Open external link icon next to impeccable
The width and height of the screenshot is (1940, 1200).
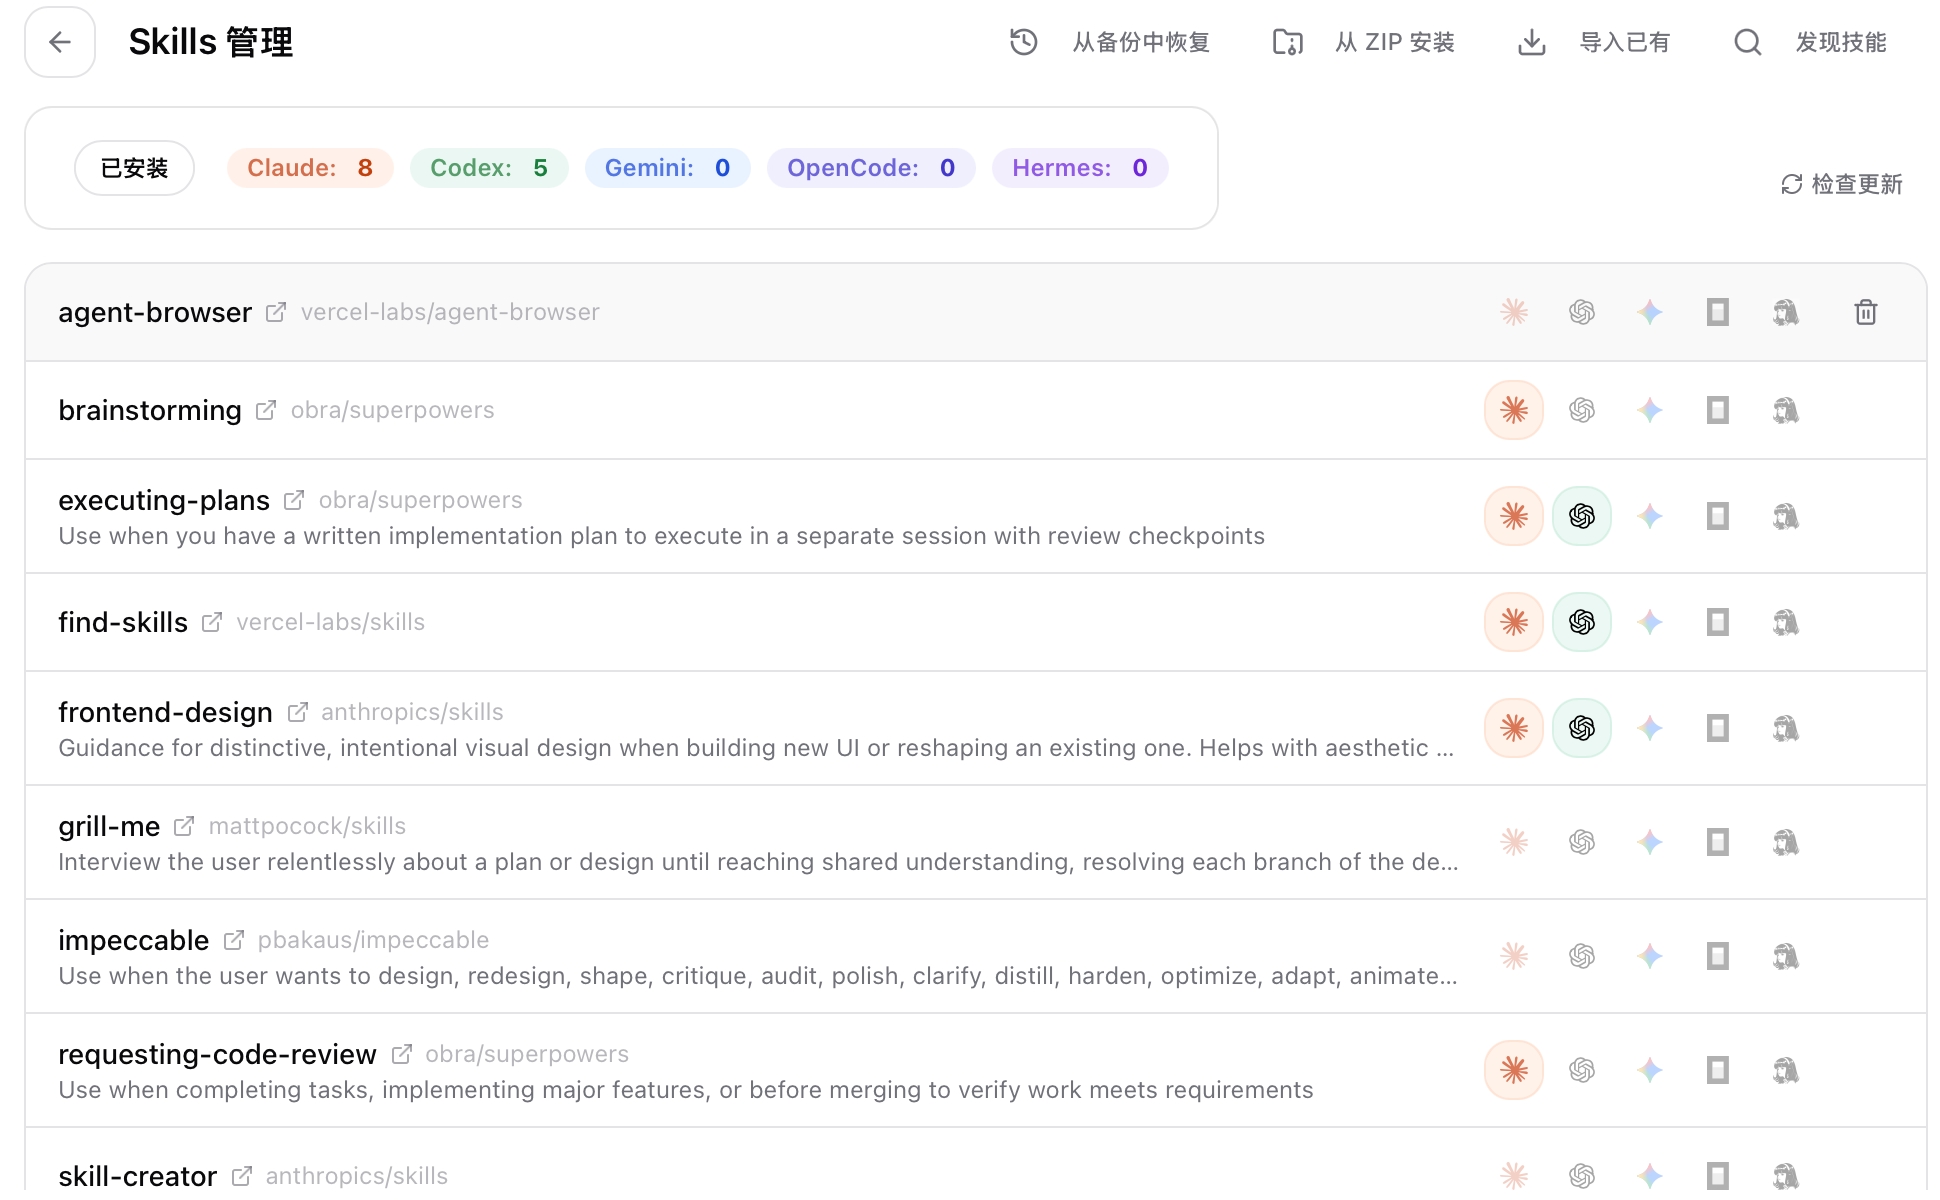tap(234, 940)
